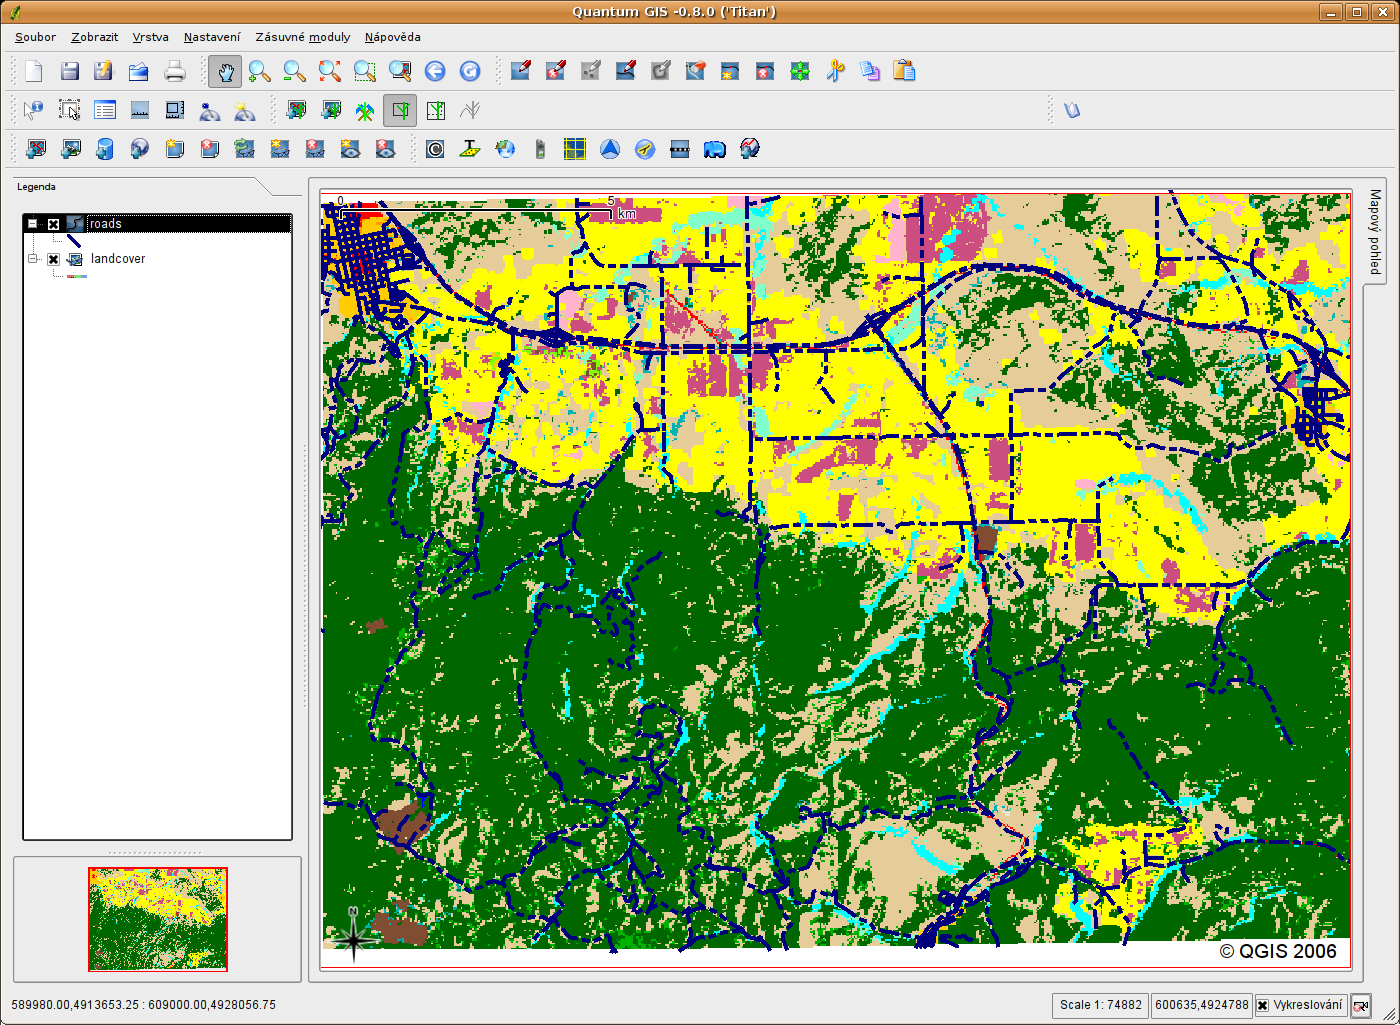
Task: Click the Print icon
Action: click(175, 71)
